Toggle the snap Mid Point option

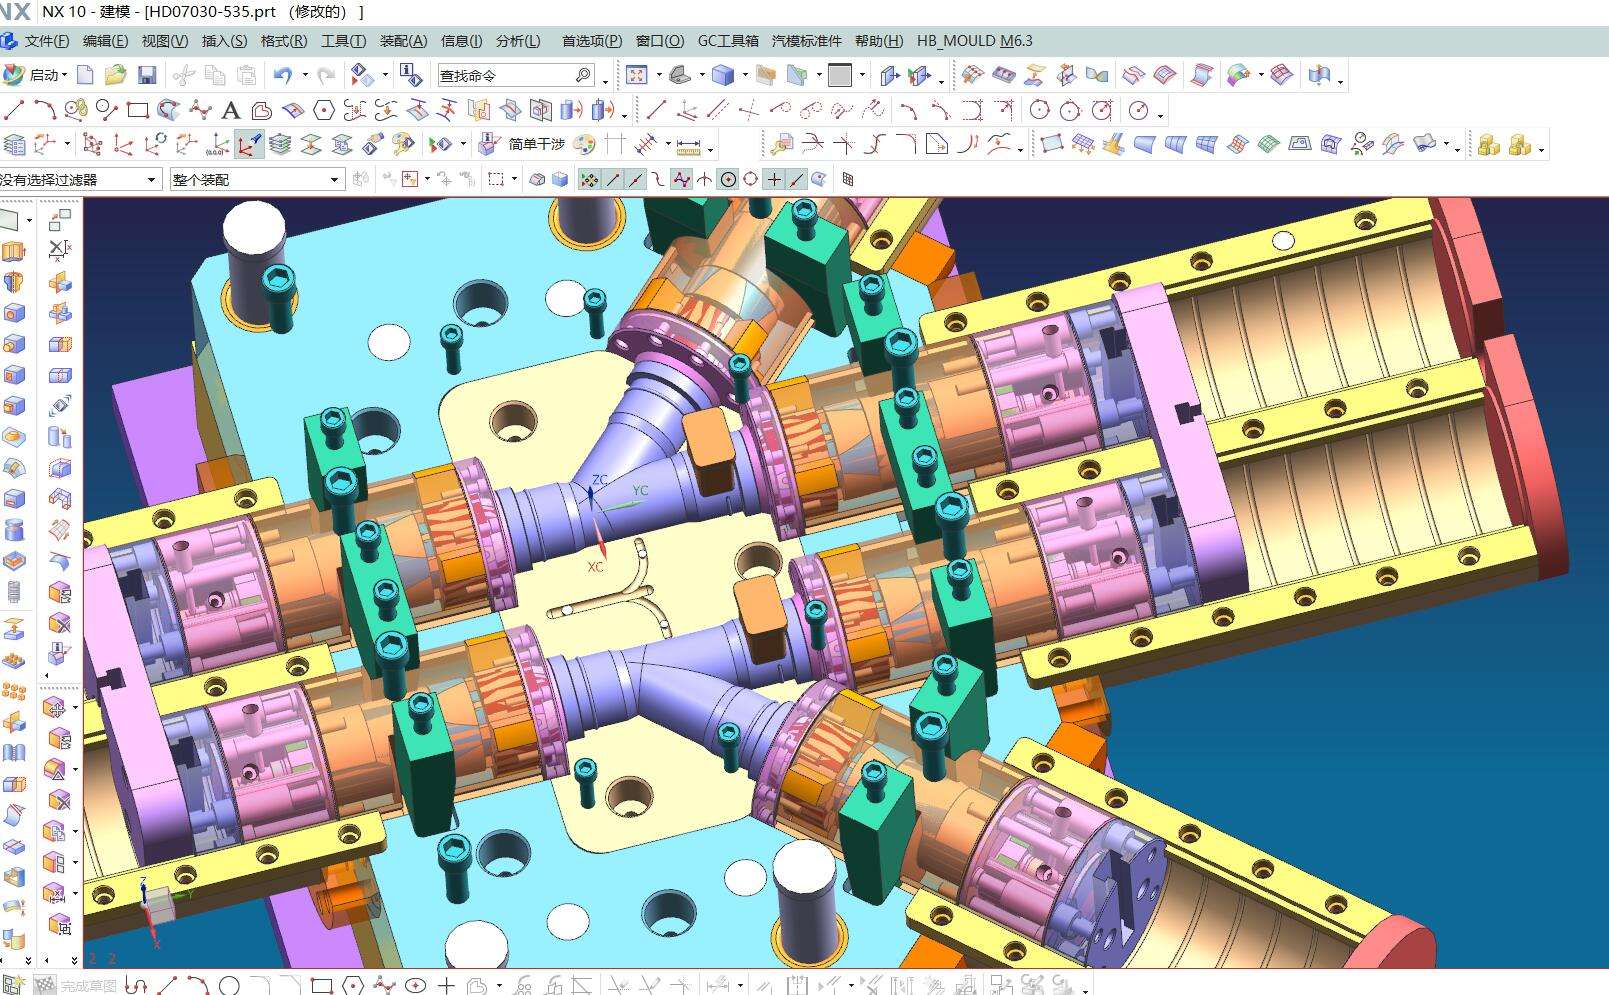(636, 179)
